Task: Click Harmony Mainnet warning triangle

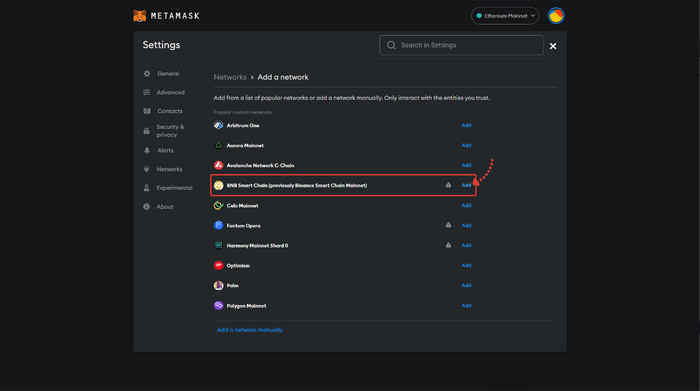Action: [x=448, y=245]
